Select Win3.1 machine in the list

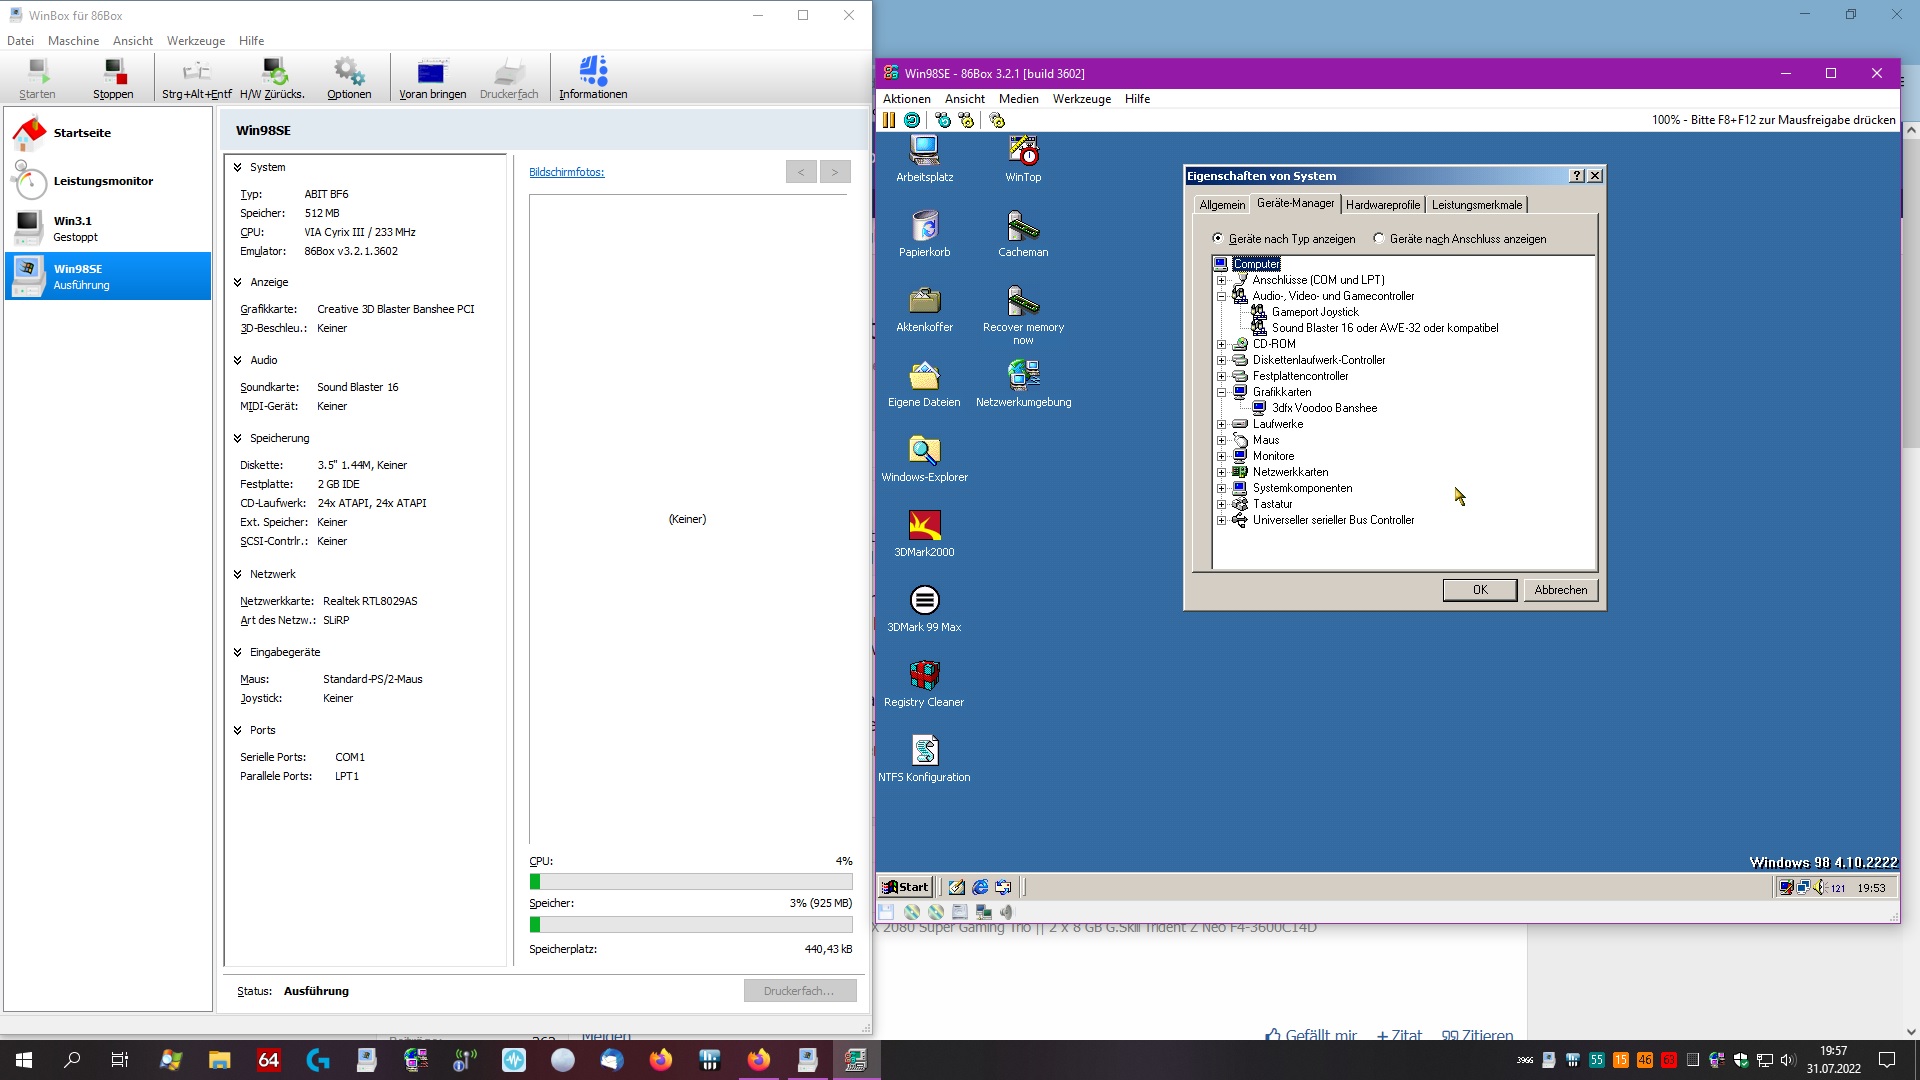pyautogui.click(x=108, y=228)
